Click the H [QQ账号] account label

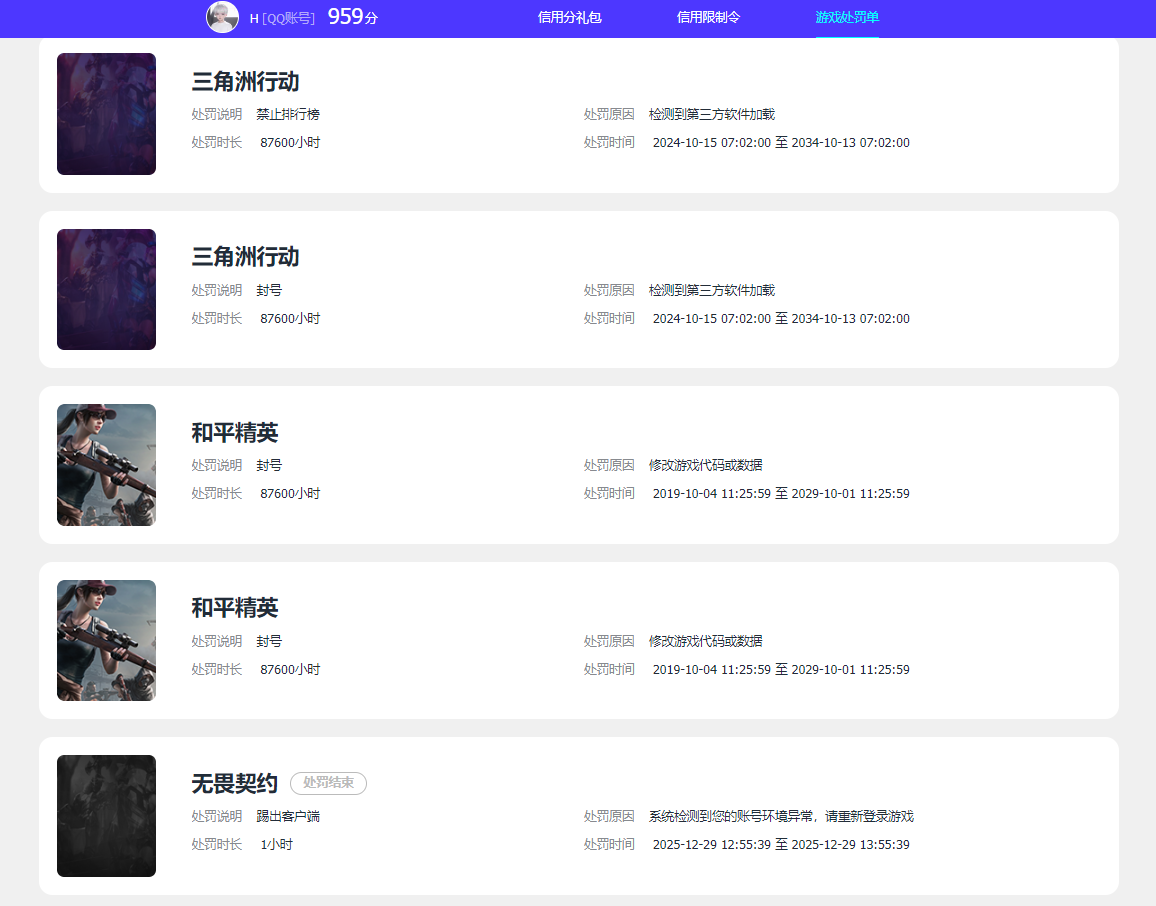coord(283,17)
